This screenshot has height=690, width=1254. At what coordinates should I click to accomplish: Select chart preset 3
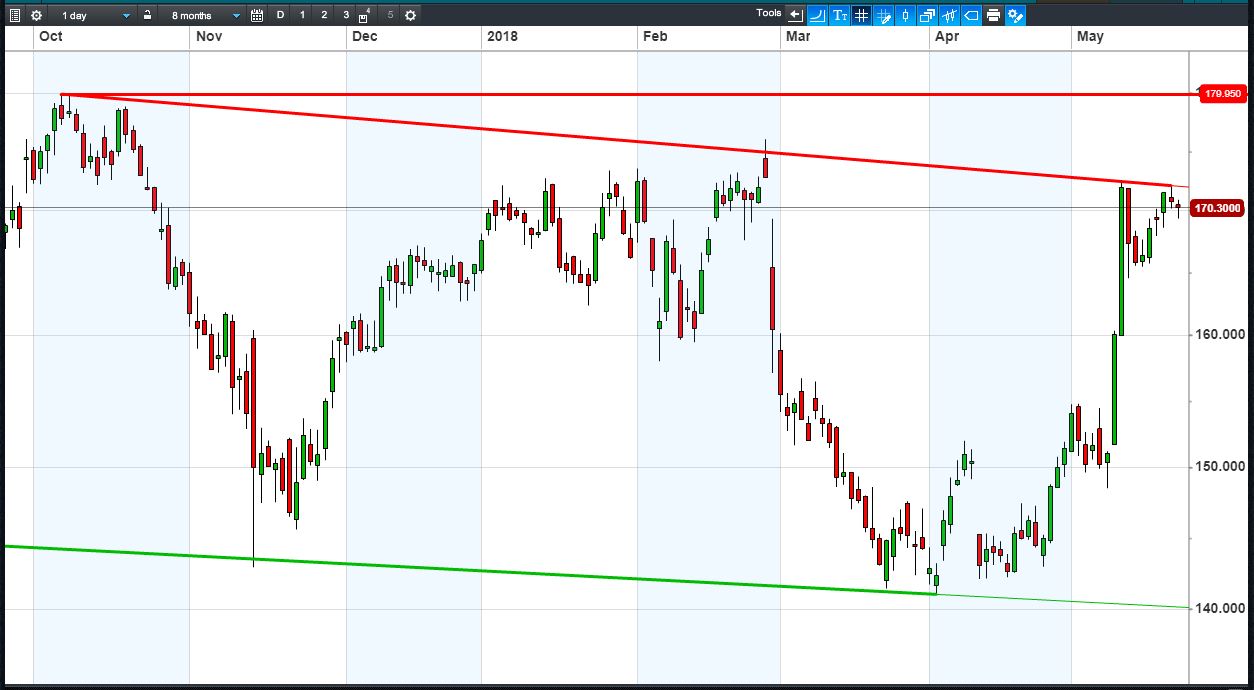click(x=346, y=15)
